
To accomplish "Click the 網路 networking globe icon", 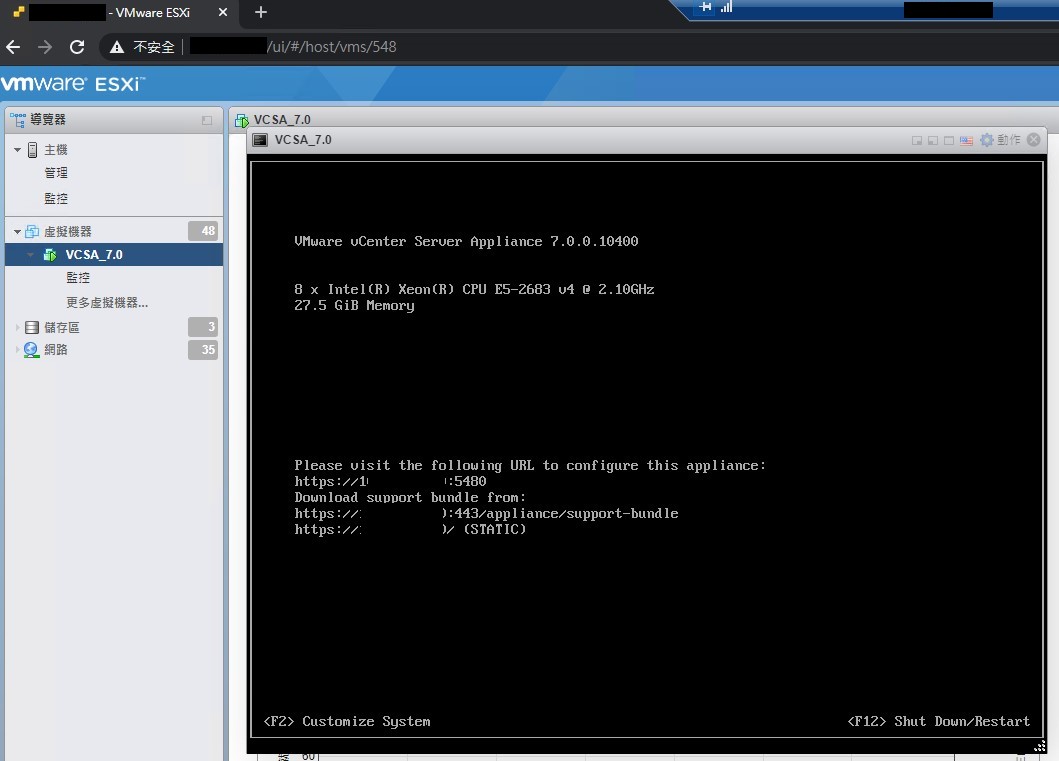I will click(32, 350).
